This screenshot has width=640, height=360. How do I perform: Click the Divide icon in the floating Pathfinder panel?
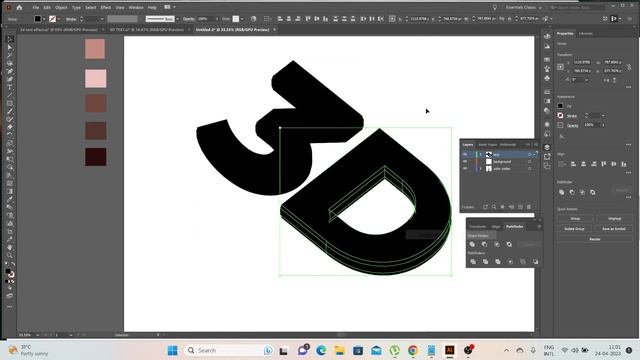tap(473, 262)
